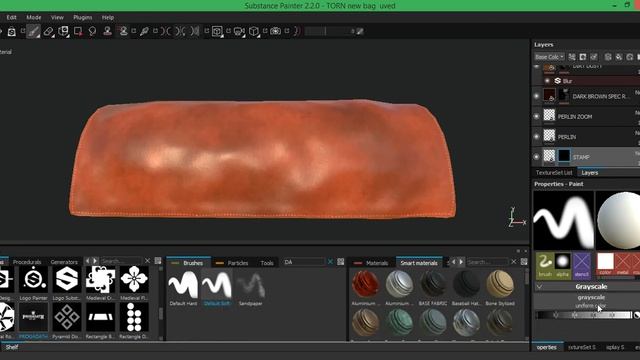Go to next alpha shelf tab arrow
This screenshot has height=360, width=640.
click(95, 261)
